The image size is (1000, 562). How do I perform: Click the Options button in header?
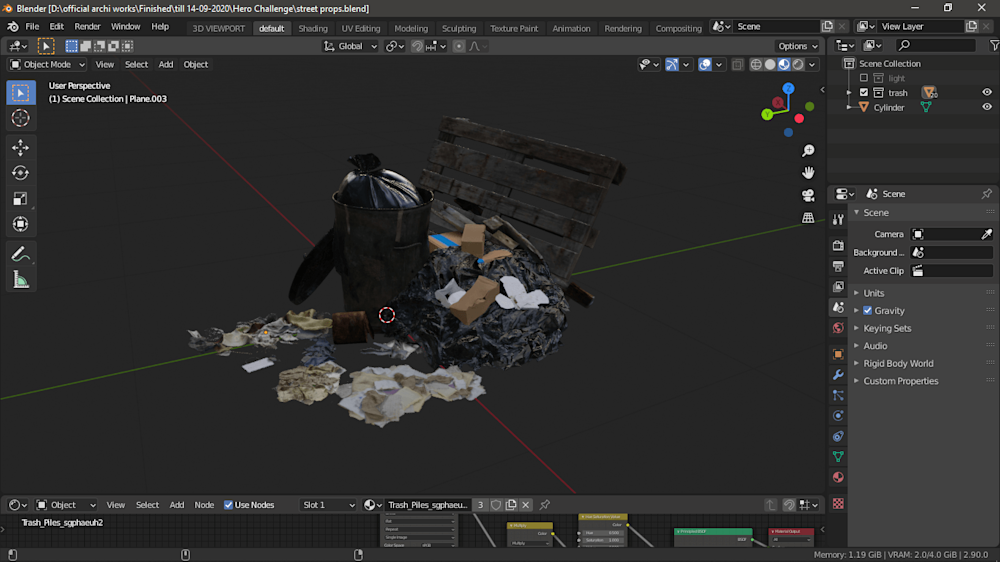pos(797,46)
